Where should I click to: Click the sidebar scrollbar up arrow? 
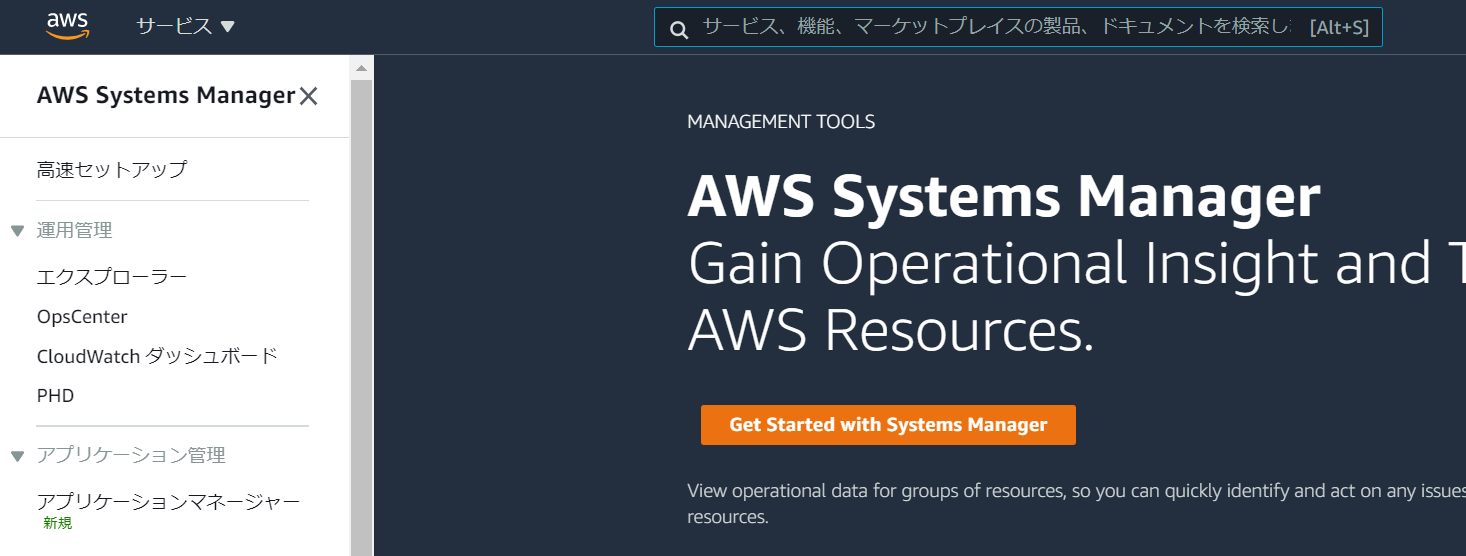point(361,68)
